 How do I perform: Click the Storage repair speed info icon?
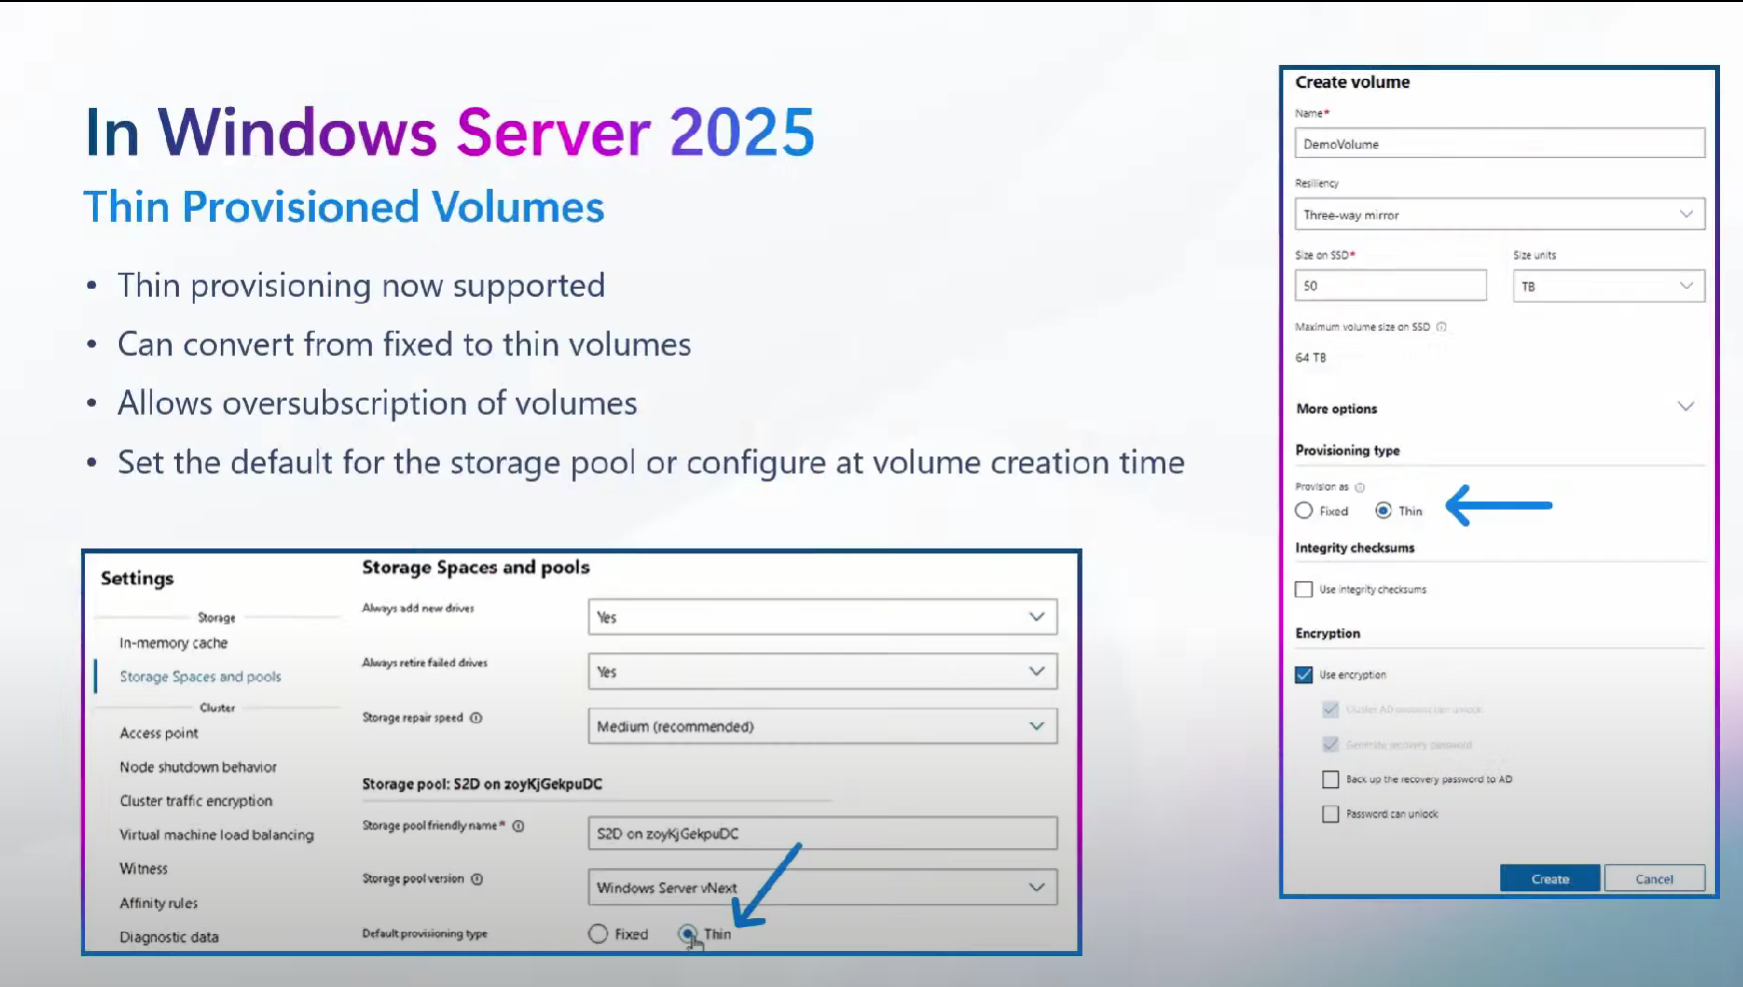476,718
